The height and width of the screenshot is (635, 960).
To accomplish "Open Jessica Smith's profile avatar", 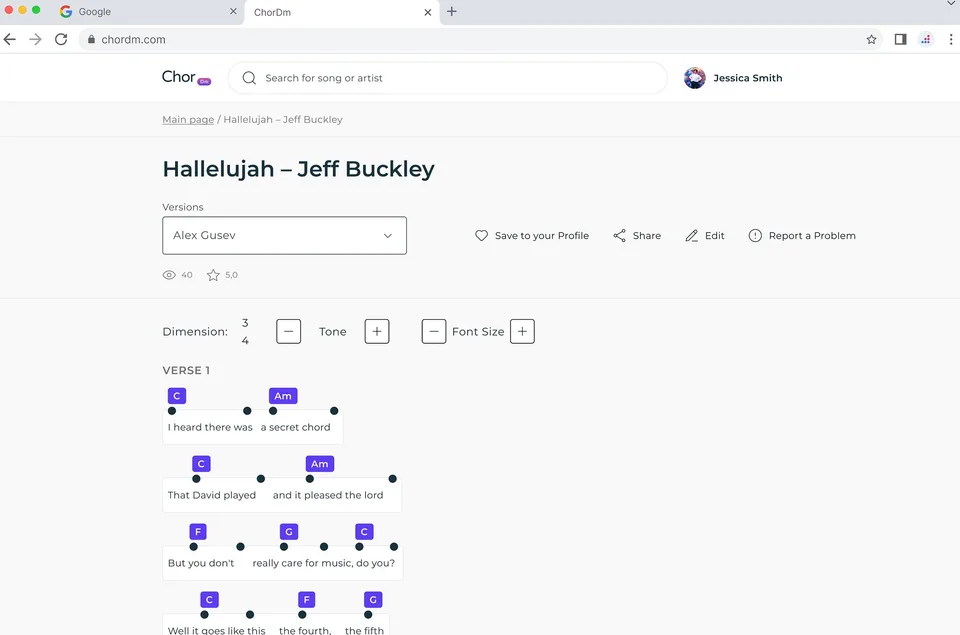I will [x=695, y=78].
